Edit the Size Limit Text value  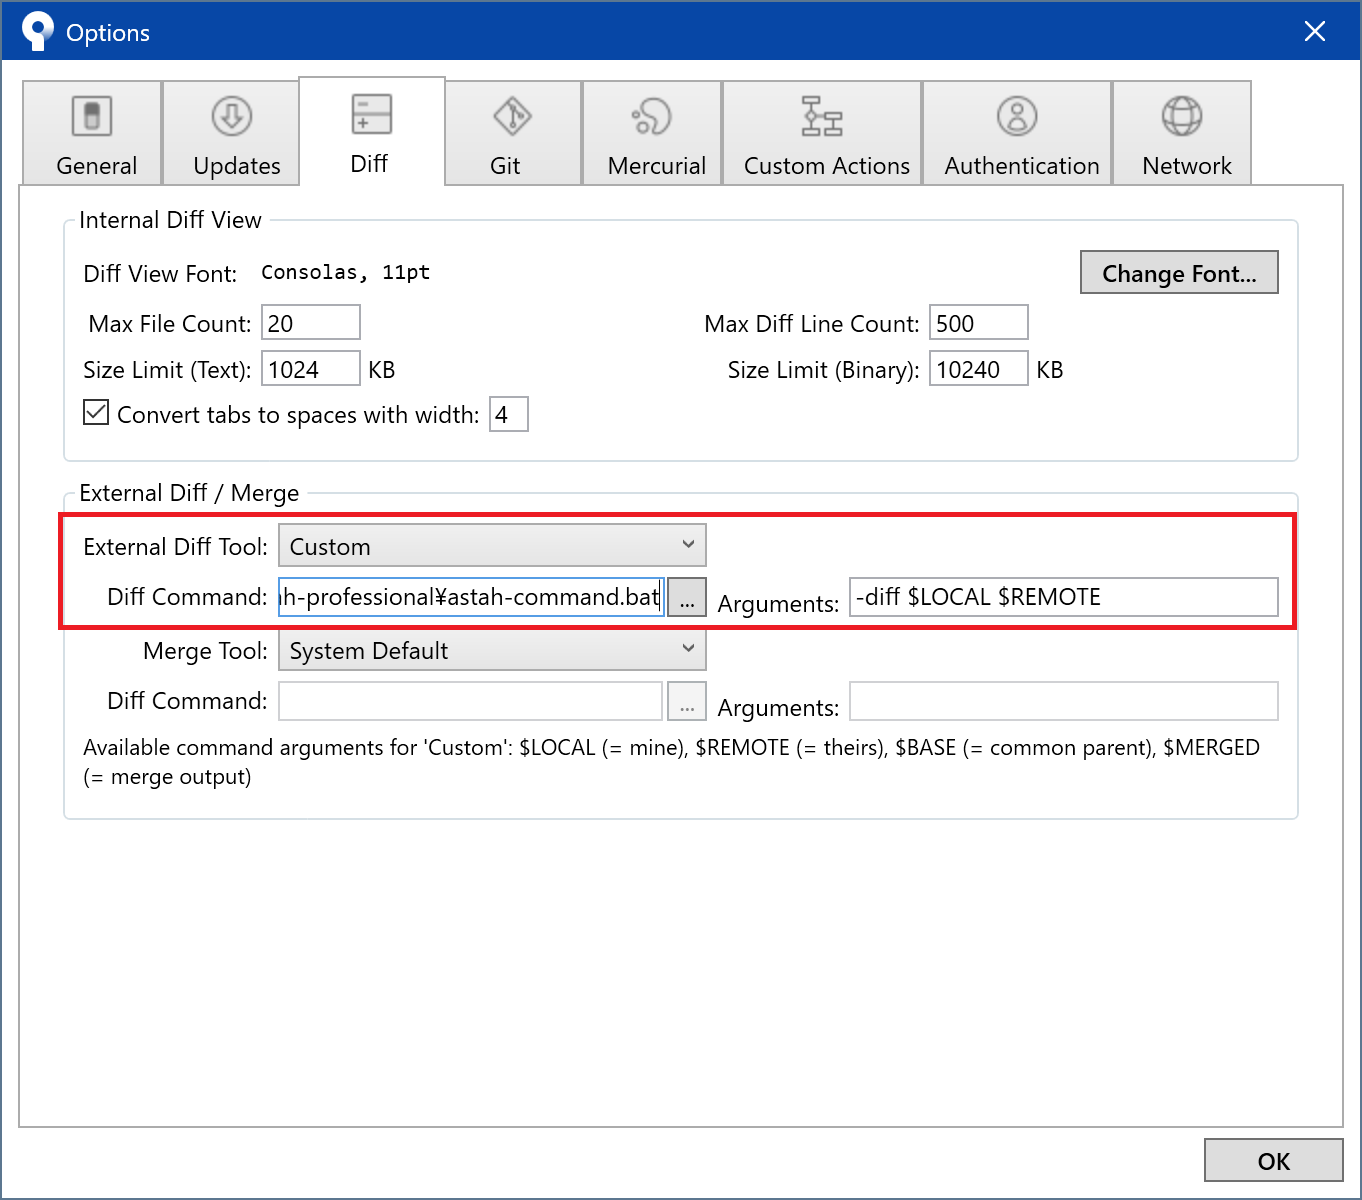coord(310,368)
